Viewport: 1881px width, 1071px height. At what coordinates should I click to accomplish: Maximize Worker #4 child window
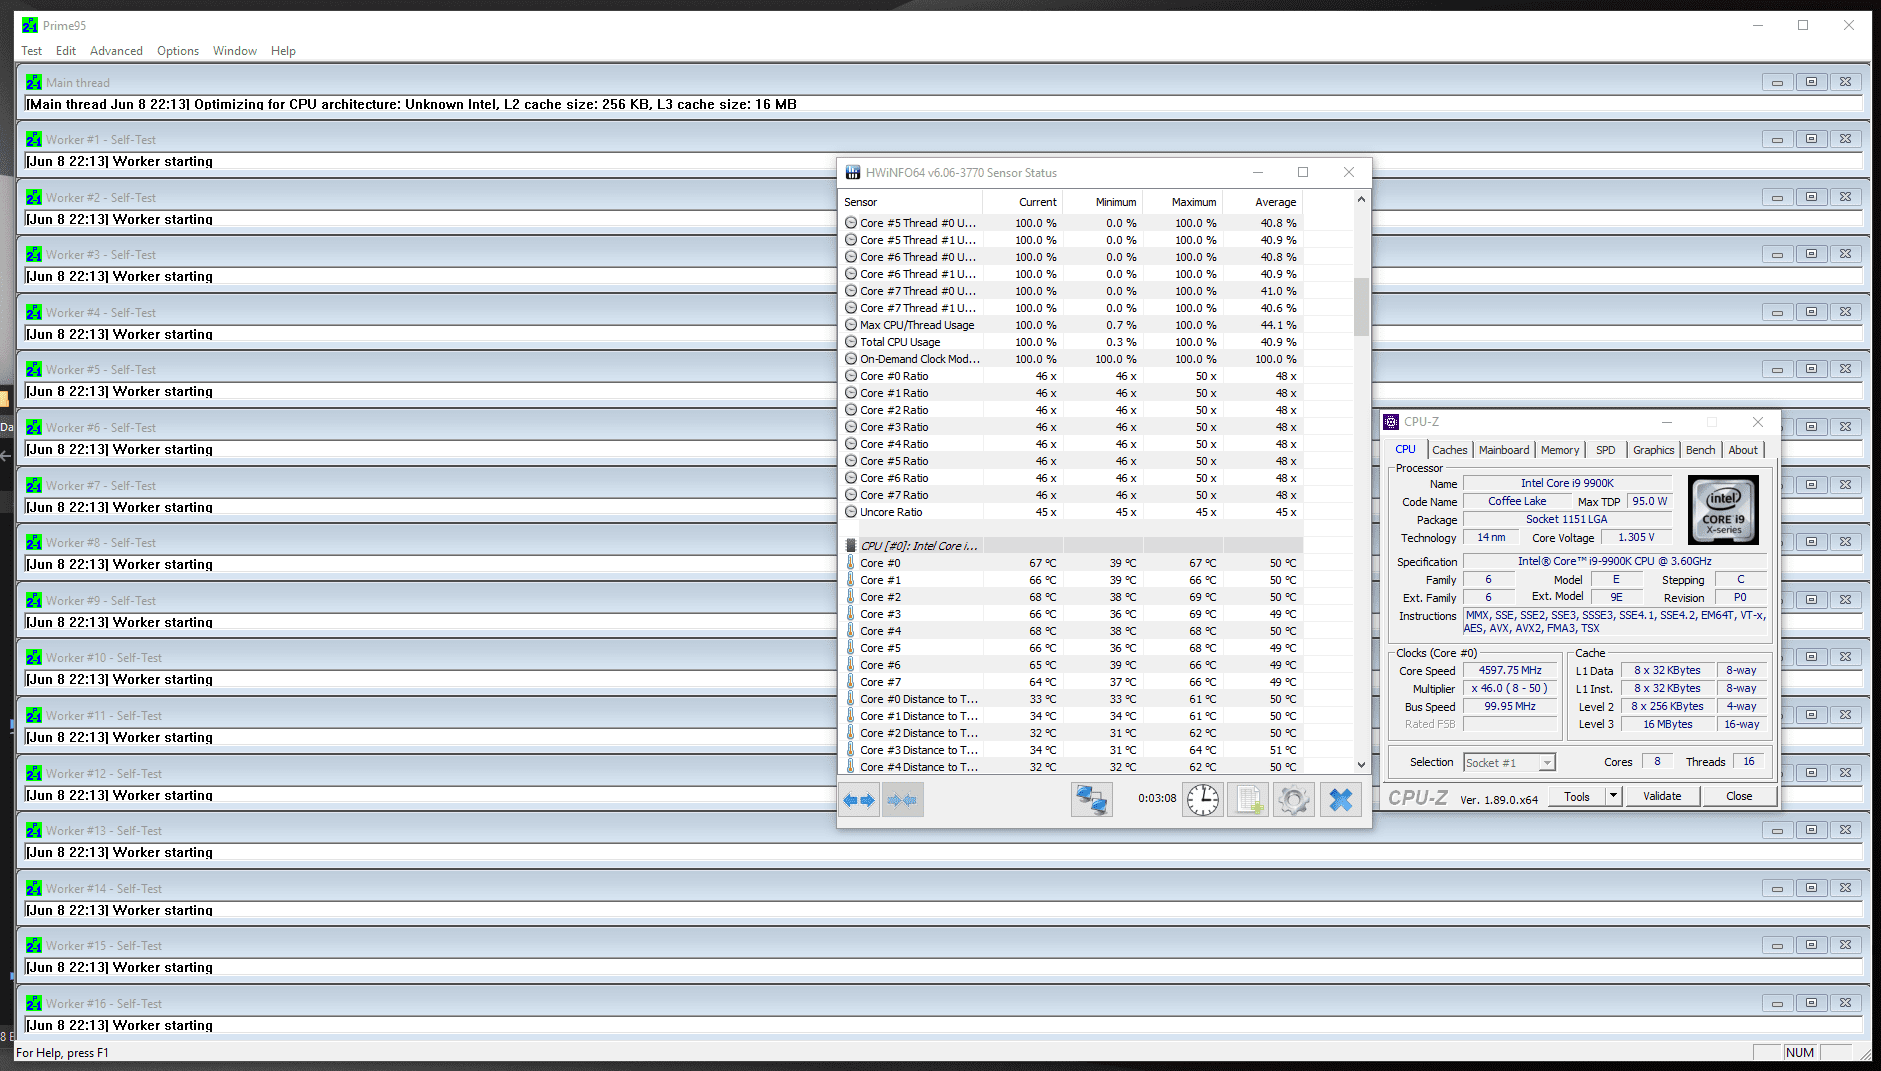point(1811,312)
